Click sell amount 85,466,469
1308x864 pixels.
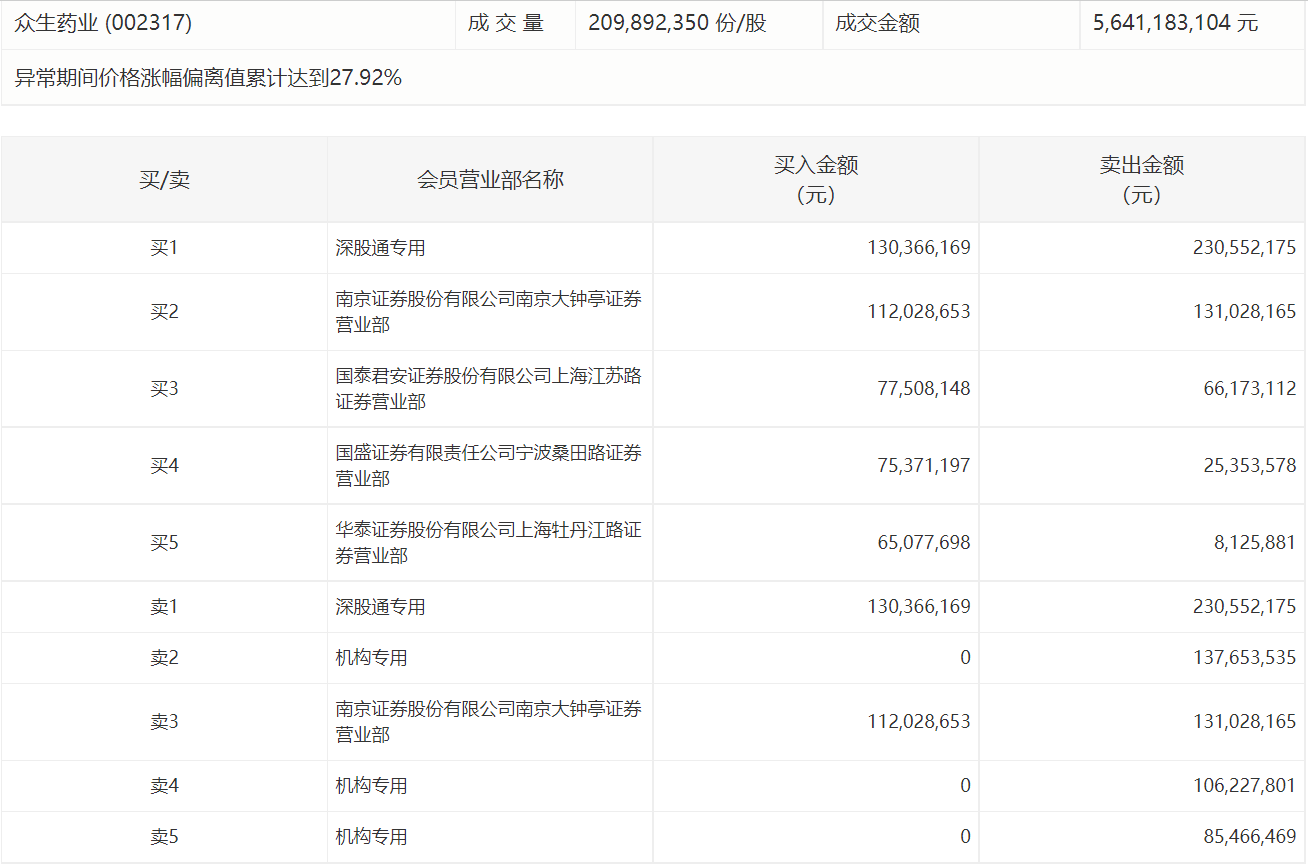click(1250, 837)
